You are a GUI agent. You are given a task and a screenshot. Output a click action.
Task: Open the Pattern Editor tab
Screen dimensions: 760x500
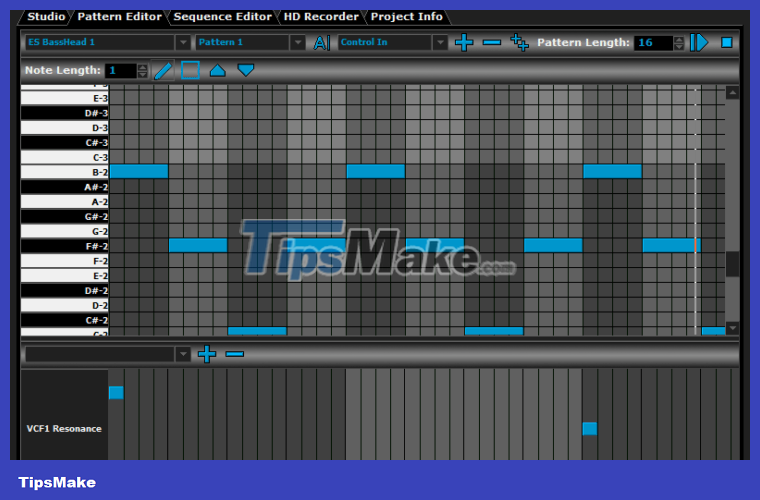point(119,16)
